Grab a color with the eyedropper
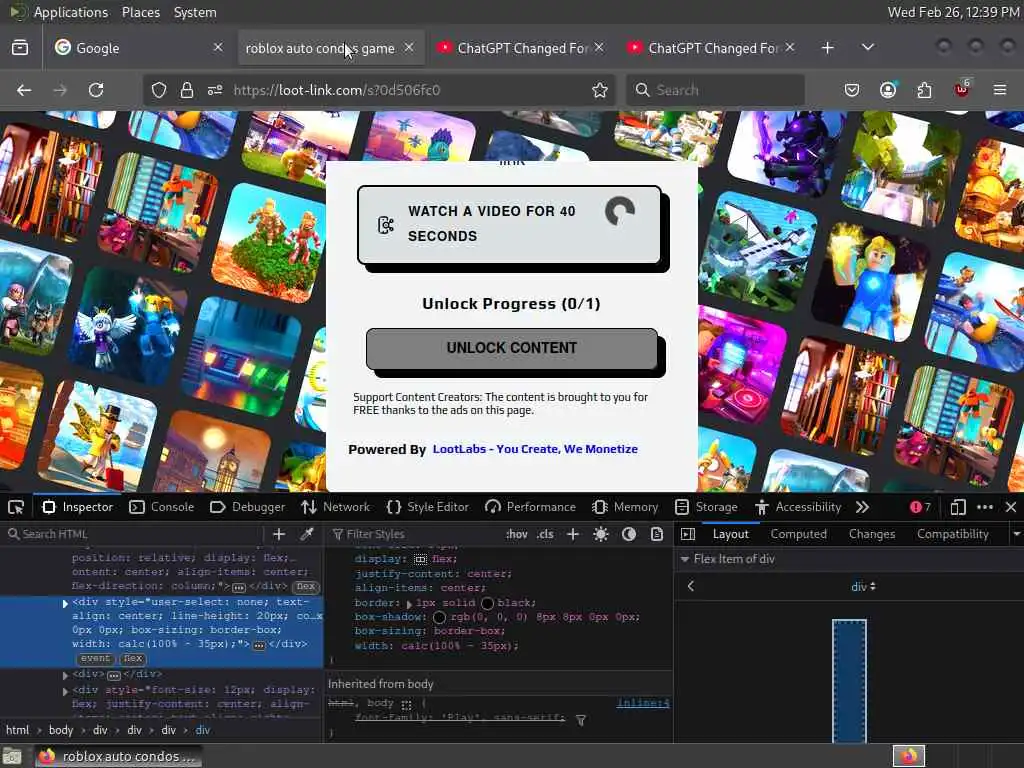Viewport: 1024px width, 768px height. [306, 534]
